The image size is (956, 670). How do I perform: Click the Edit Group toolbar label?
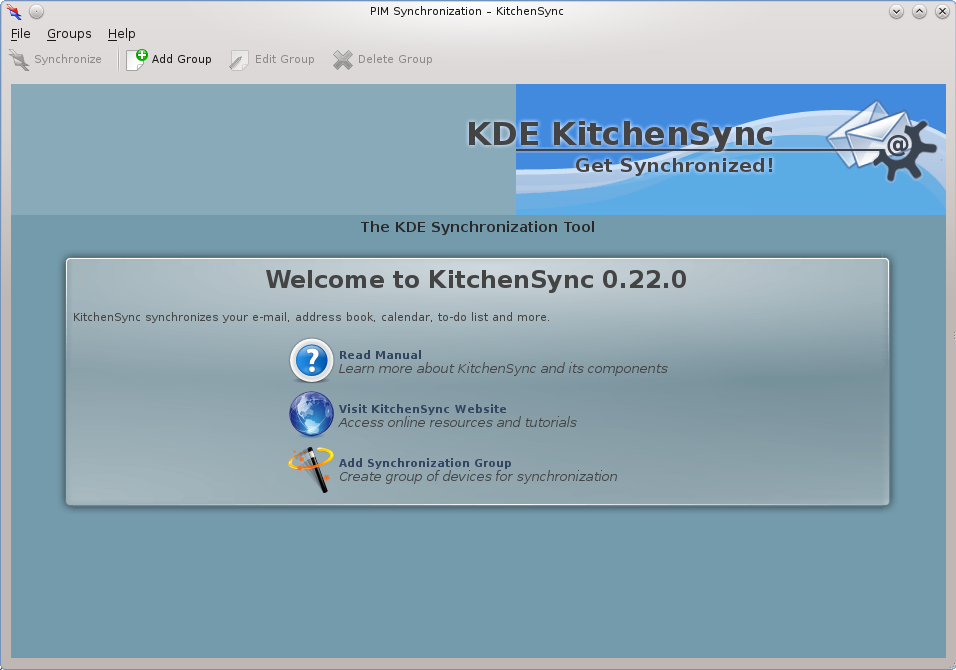click(x=285, y=59)
